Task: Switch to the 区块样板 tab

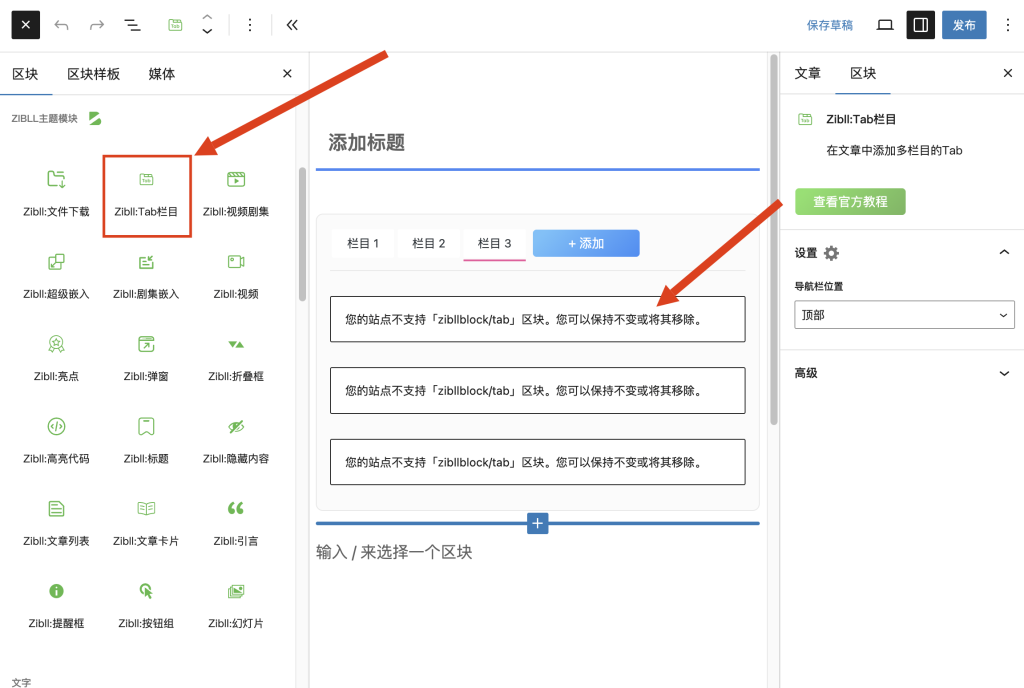Action: click(x=93, y=74)
